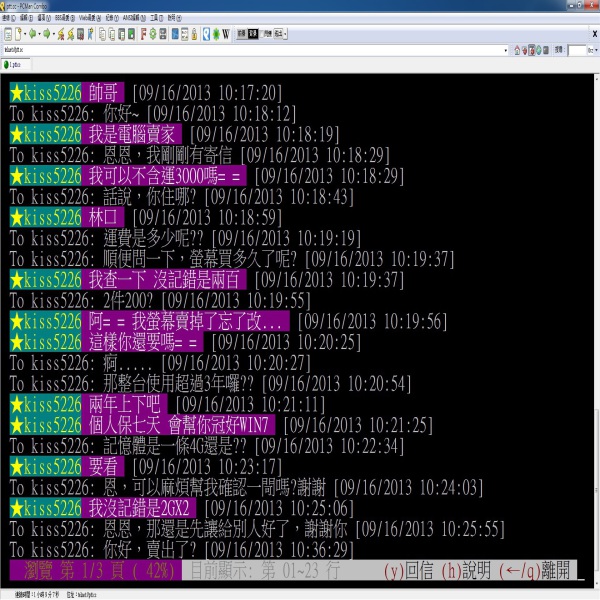Click the X icon to close current tab
Screen dimensions: 600x600
(595, 34)
